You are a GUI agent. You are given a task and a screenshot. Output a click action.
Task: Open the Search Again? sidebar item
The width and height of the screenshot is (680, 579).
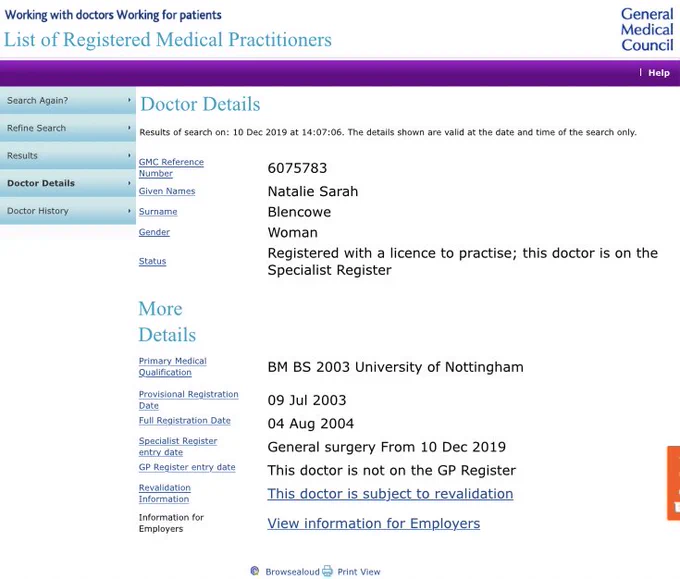68,100
